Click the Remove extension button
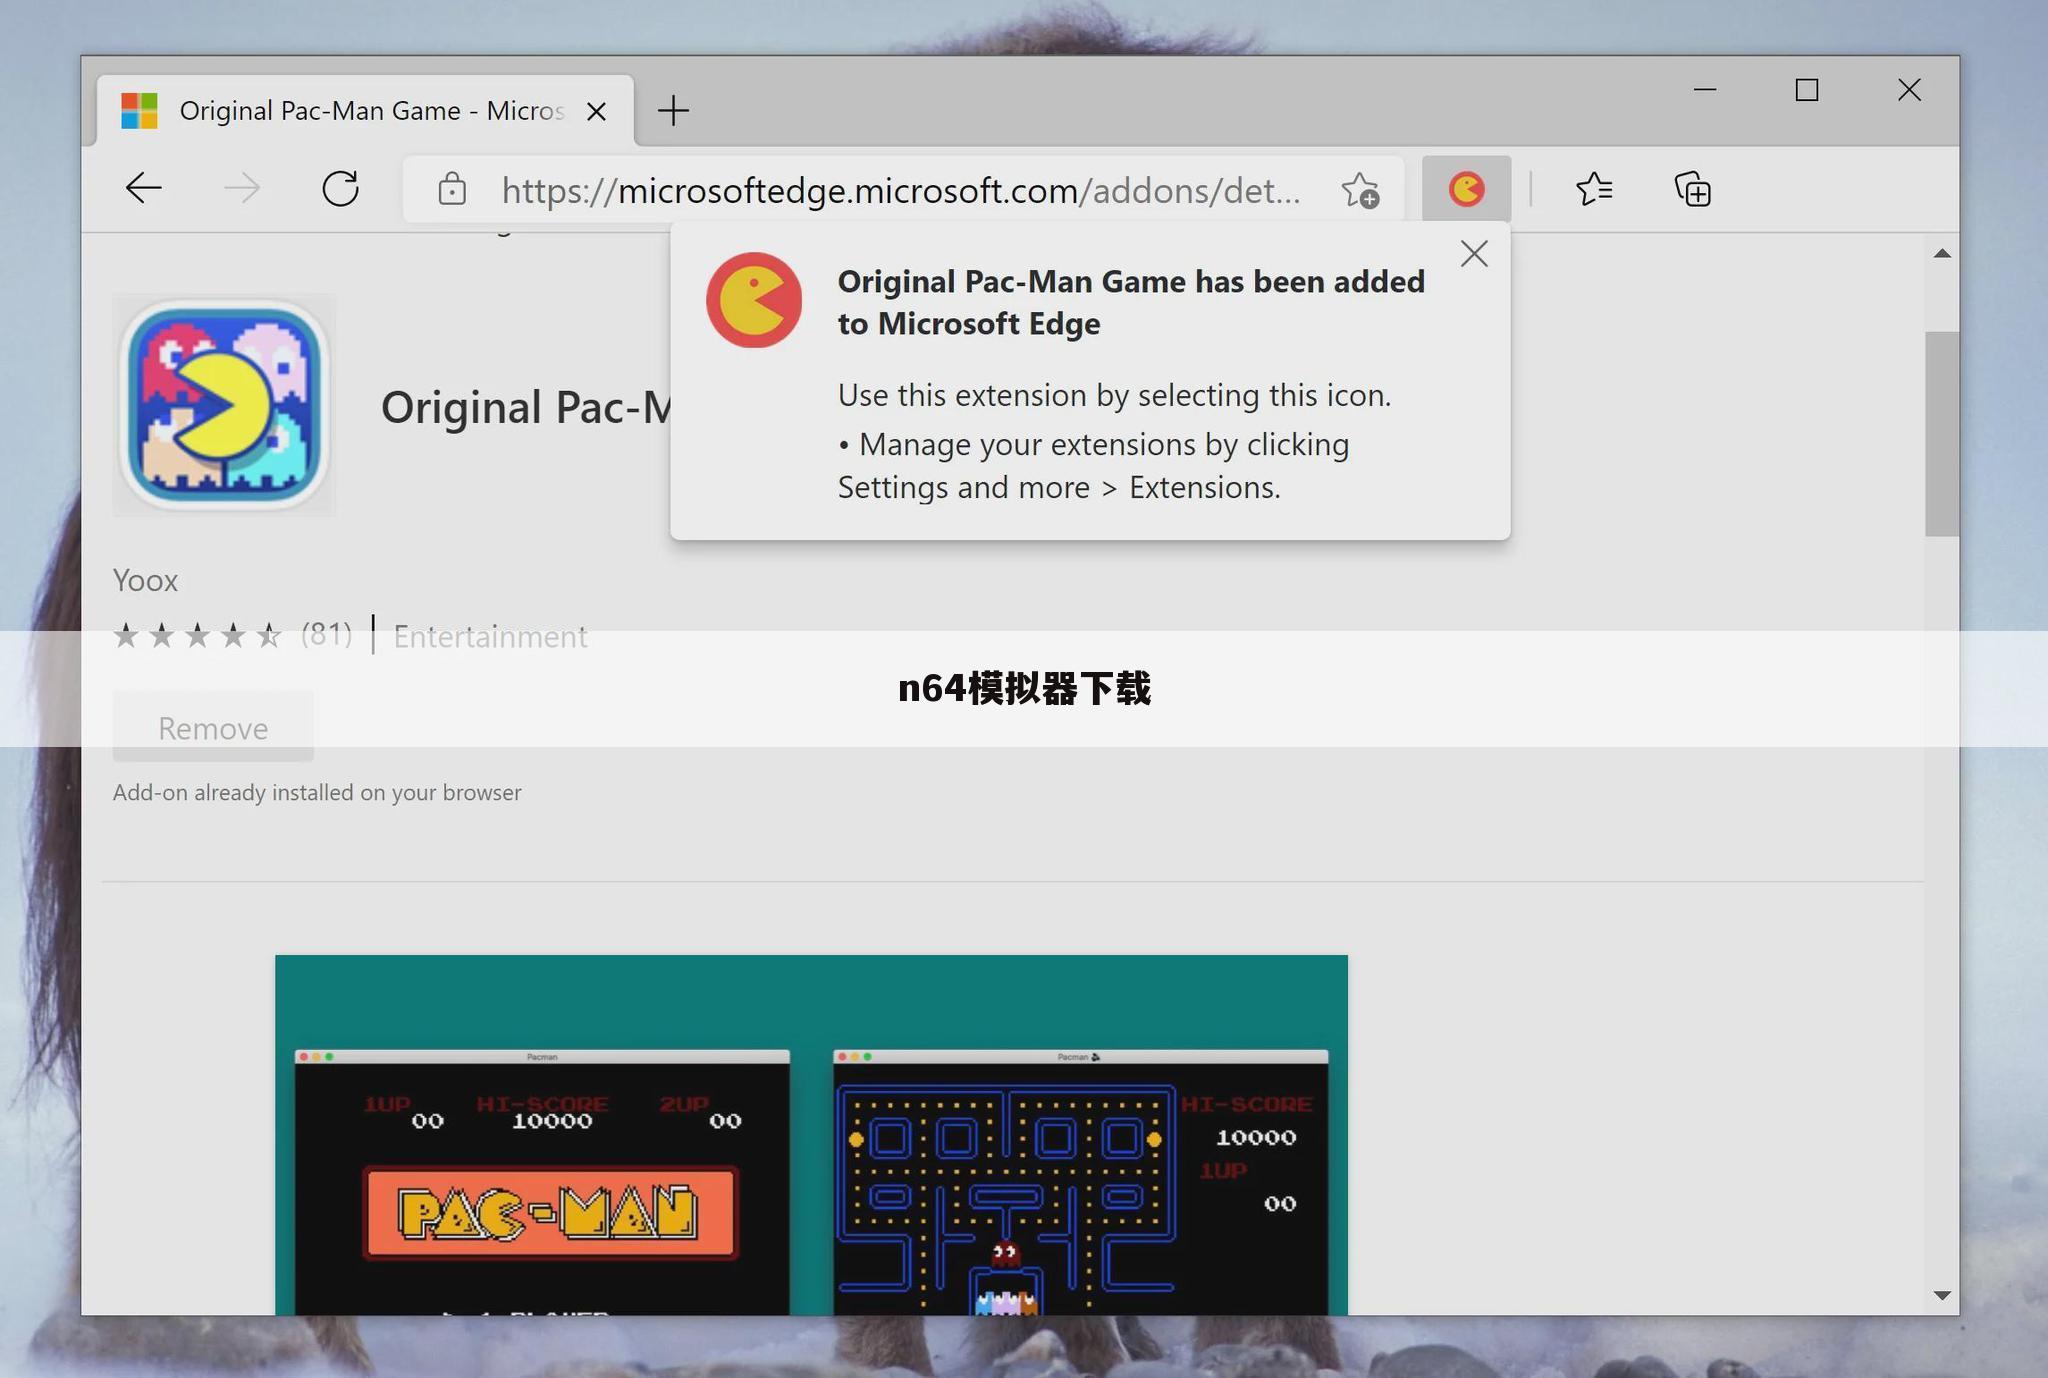Viewport: 2048px width, 1378px height. [213, 727]
